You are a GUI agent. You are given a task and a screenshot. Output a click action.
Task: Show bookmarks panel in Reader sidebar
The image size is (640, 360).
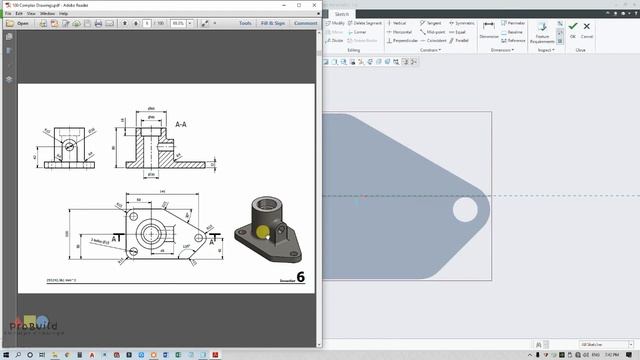click(x=9, y=51)
